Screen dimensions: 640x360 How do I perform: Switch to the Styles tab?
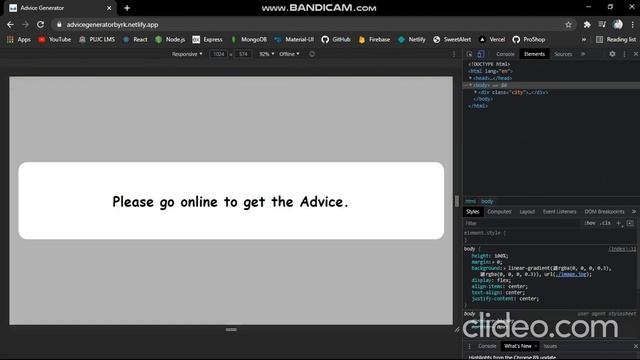[x=473, y=211]
